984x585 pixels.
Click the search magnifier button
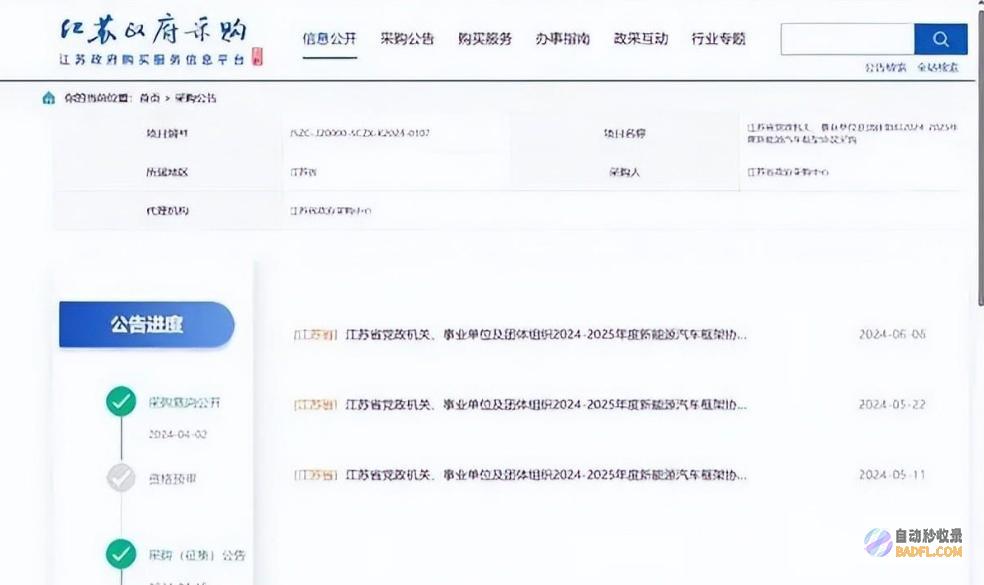point(940,39)
